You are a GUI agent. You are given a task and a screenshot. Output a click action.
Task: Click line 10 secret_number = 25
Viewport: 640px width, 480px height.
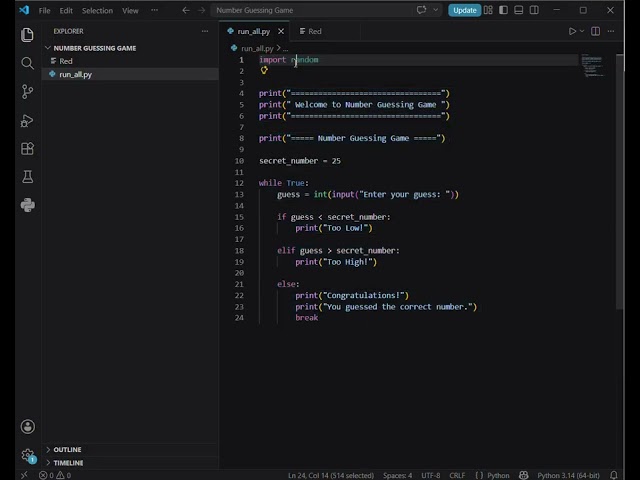point(300,161)
